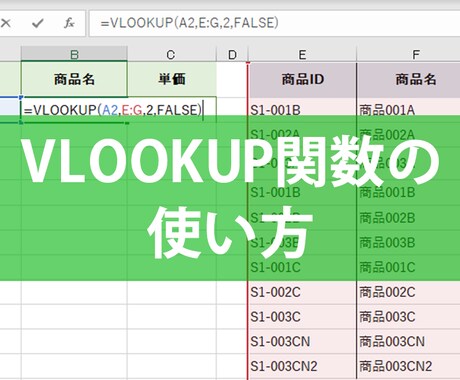Select column F header
460x380 pixels.
(x=409, y=54)
